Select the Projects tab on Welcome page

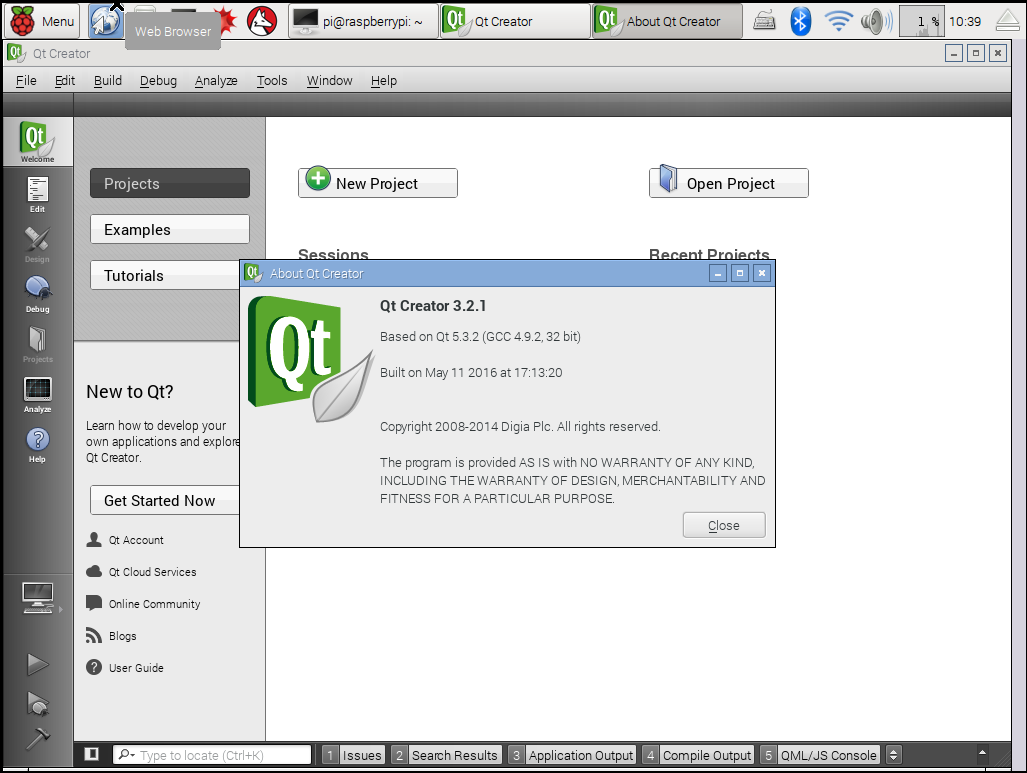tap(170, 183)
